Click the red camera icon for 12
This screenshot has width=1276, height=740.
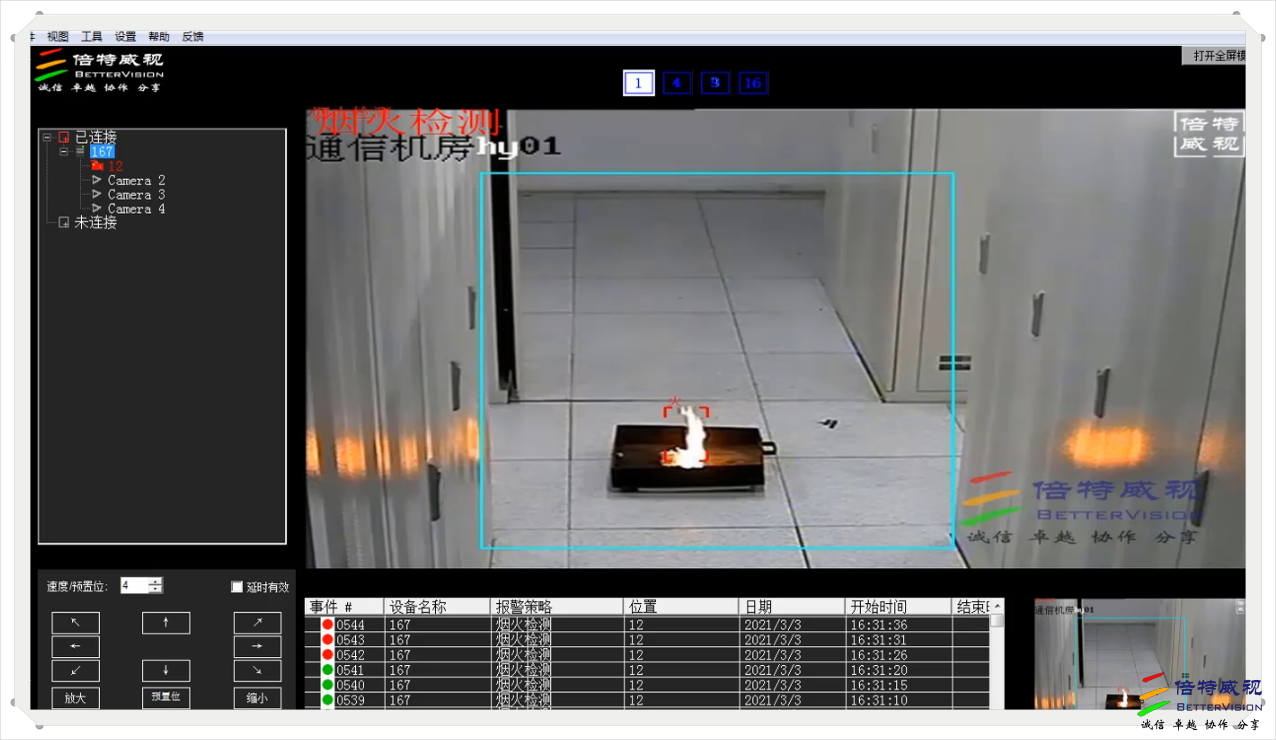click(x=97, y=166)
